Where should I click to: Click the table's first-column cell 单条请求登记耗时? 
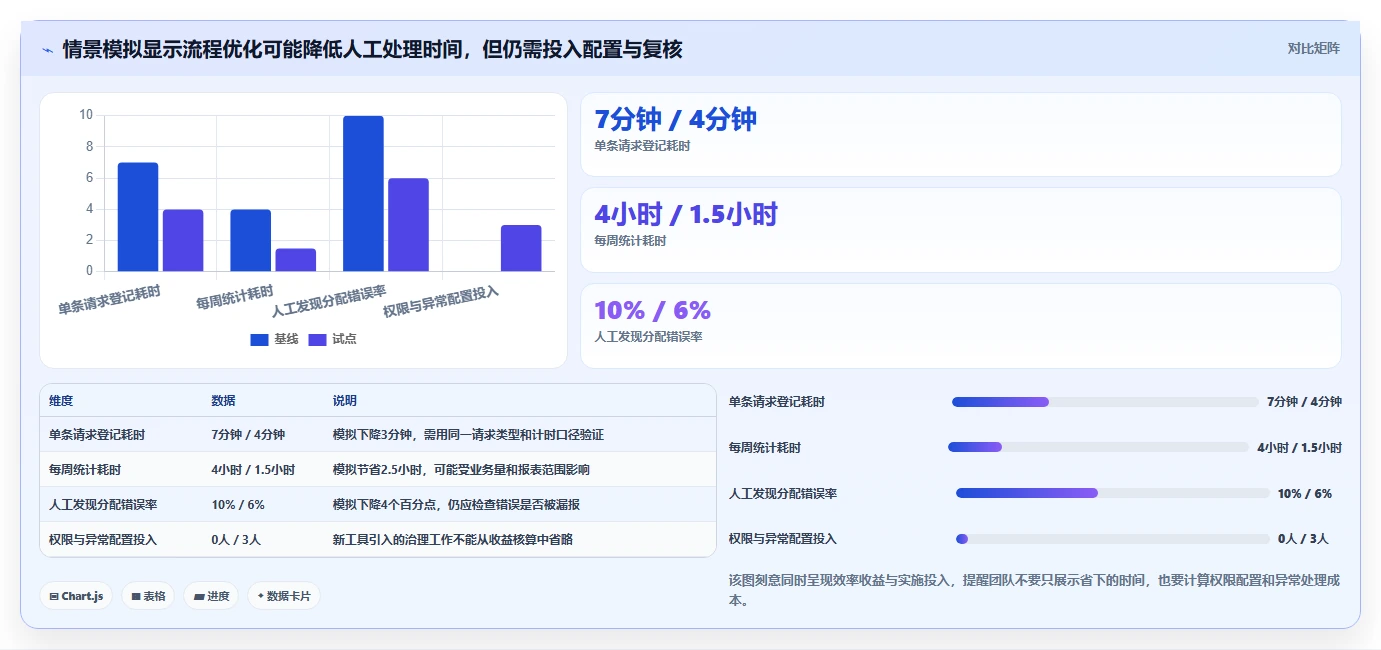coord(97,435)
